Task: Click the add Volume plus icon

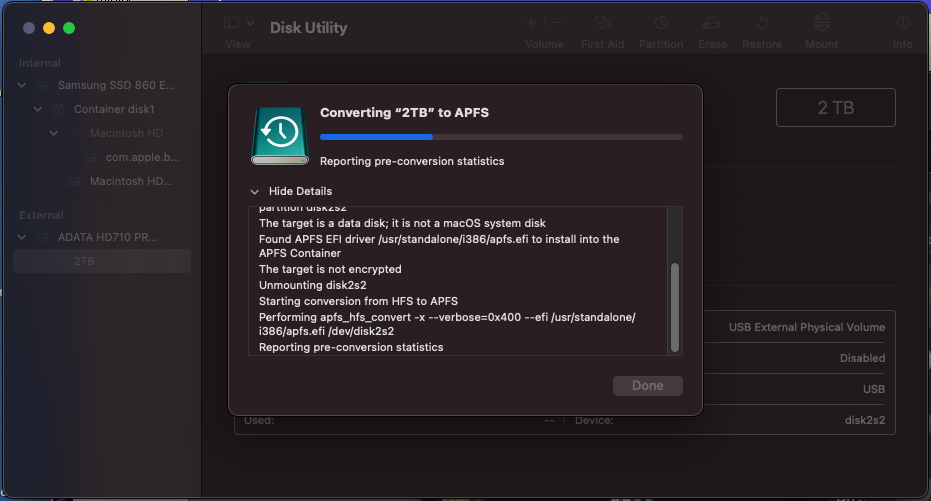Action: pyautogui.click(x=531, y=23)
